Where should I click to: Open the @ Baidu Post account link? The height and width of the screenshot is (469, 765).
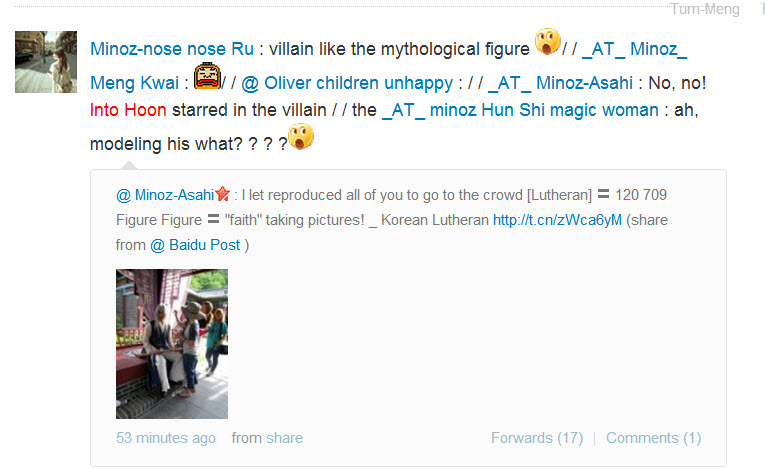pyautogui.click(x=195, y=245)
